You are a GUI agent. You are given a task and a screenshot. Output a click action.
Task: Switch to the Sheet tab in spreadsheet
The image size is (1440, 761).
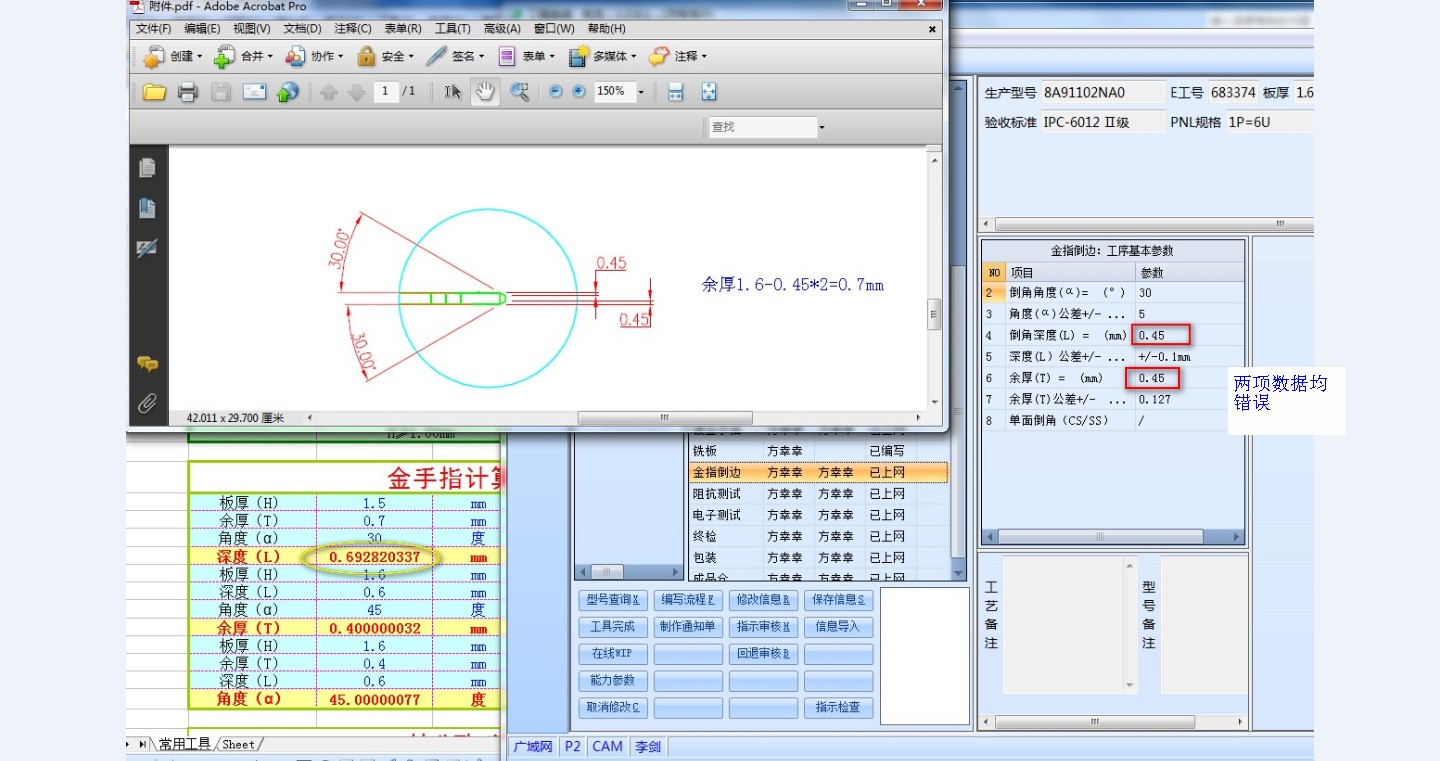[239, 744]
